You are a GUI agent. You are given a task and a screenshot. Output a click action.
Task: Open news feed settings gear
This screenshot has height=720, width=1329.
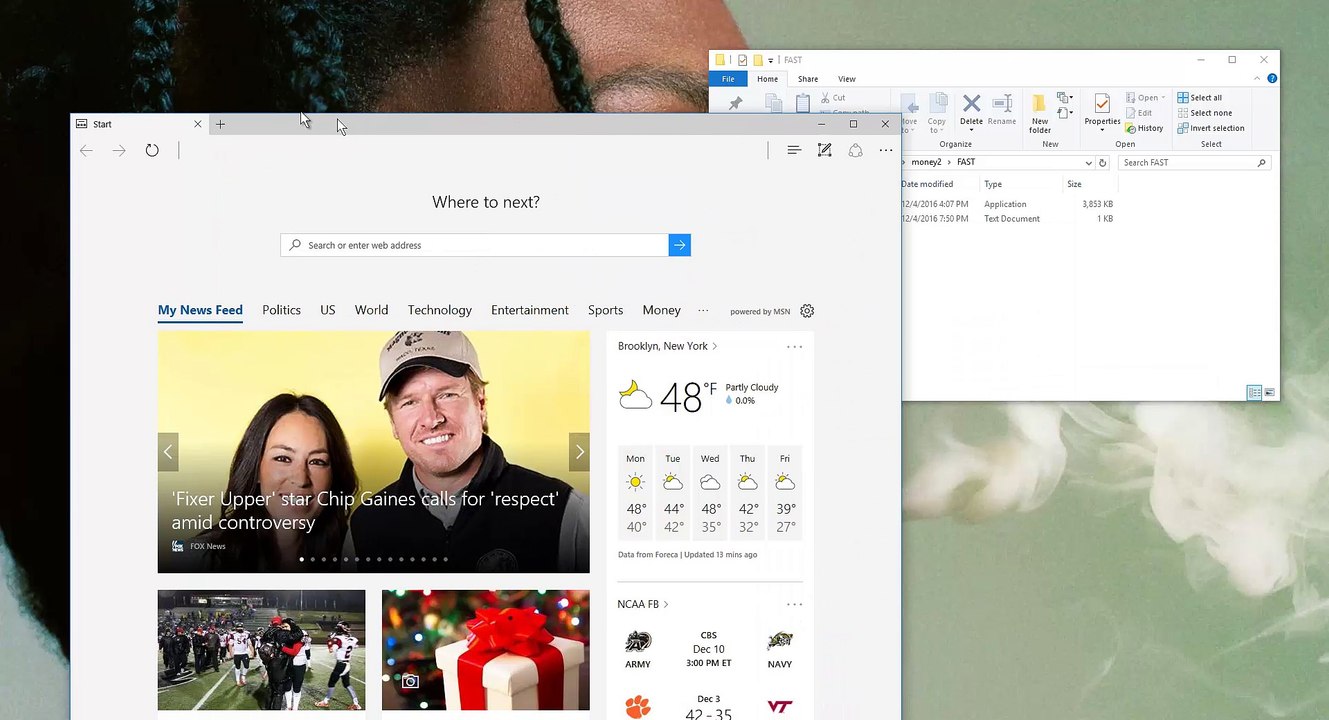(x=807, y=311)
